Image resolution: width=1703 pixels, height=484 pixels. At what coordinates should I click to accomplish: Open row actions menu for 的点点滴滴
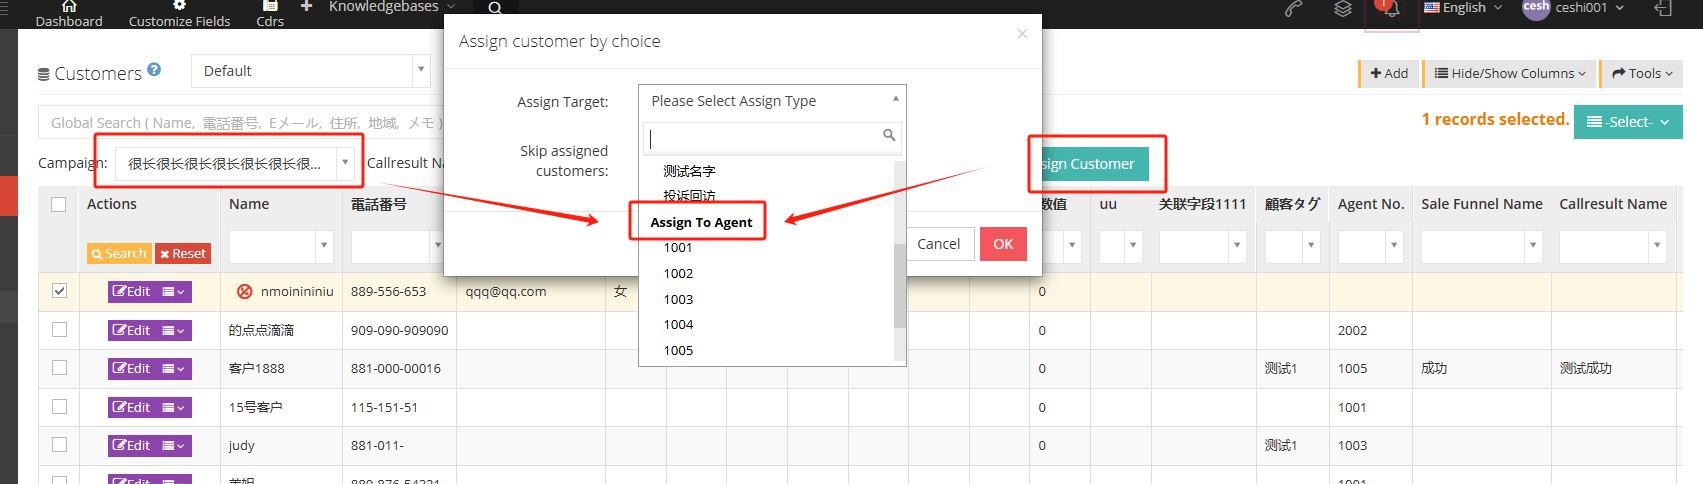tap(174, 330)
